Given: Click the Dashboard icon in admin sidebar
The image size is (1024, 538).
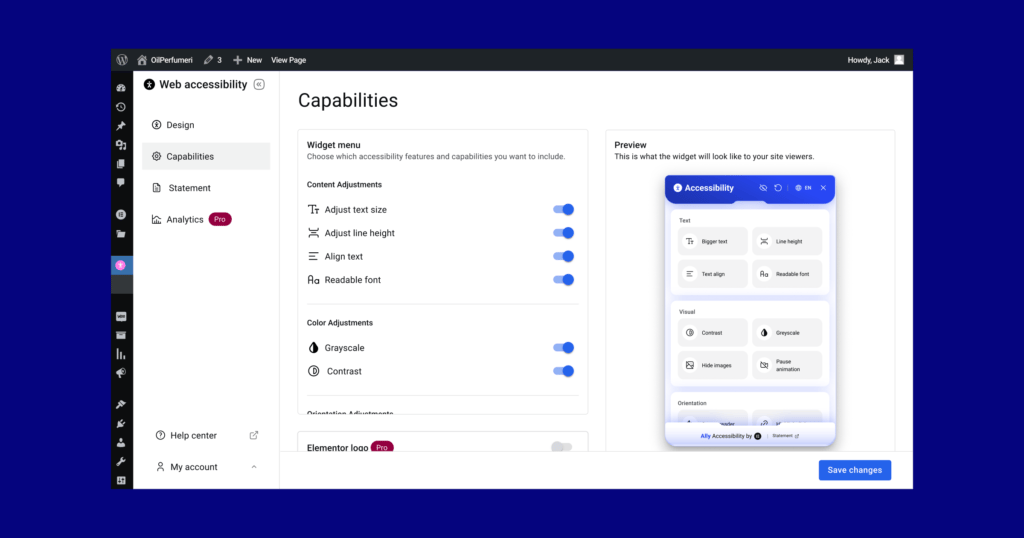Looking at the screenshot, I should 121,87.
